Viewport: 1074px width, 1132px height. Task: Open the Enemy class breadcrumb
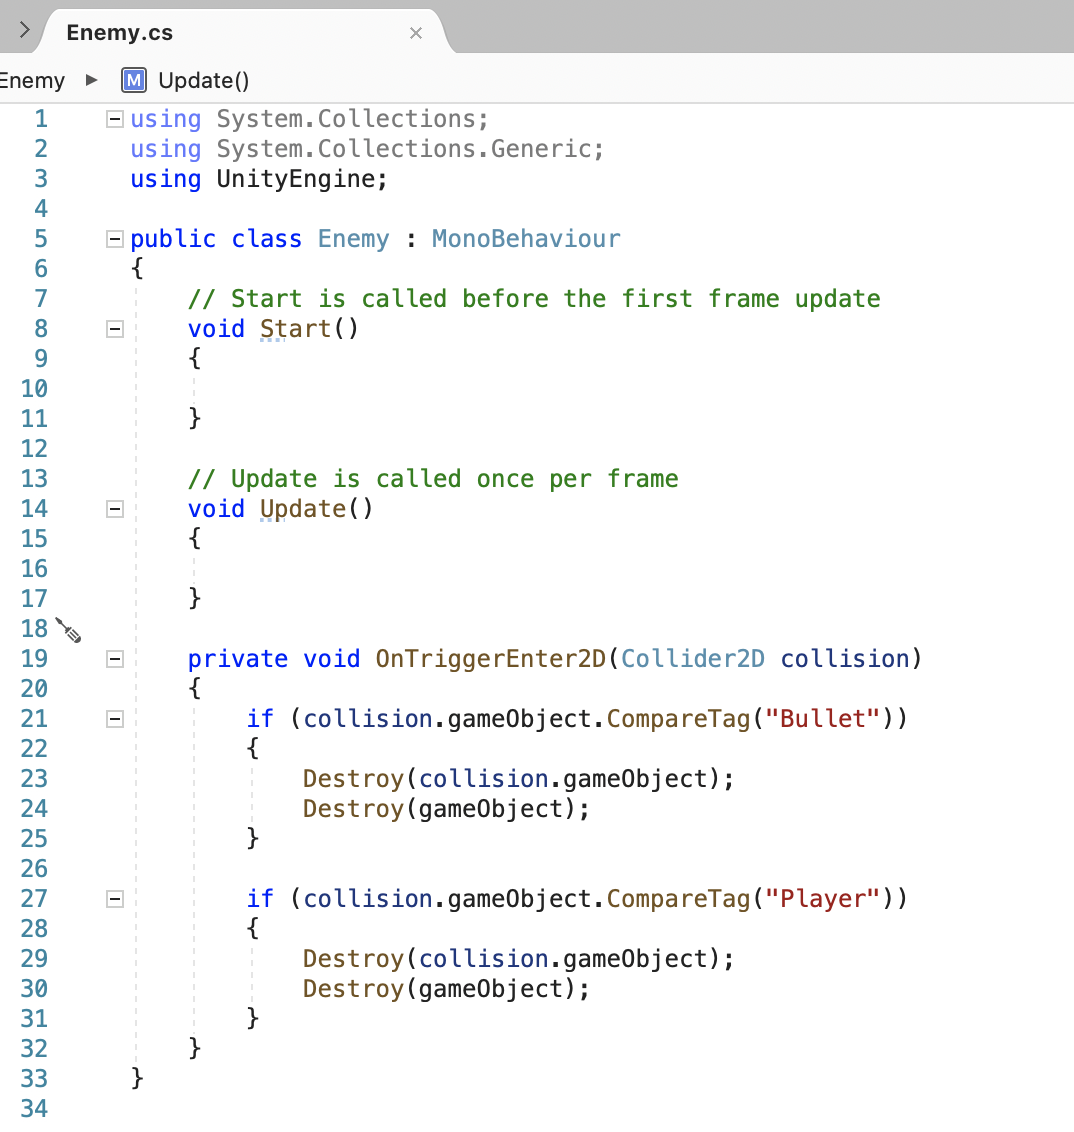pos(32,80)
